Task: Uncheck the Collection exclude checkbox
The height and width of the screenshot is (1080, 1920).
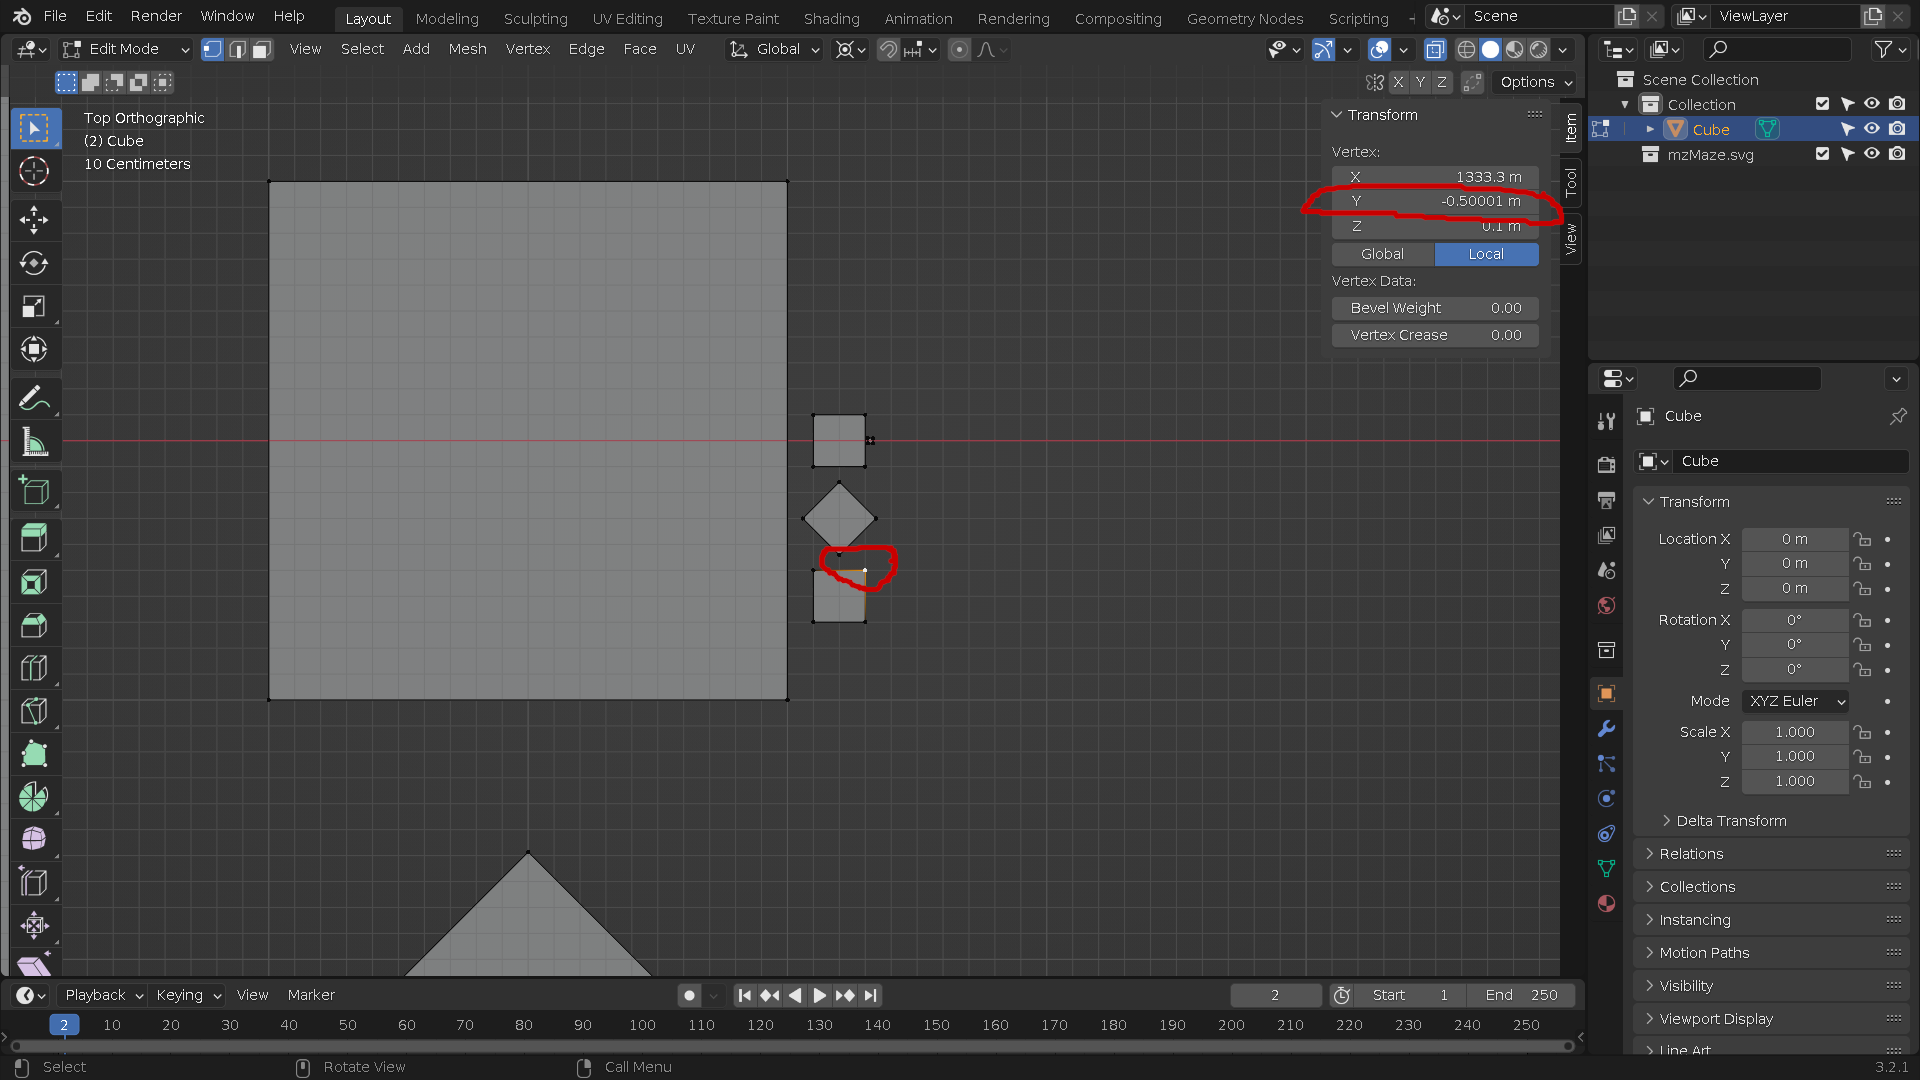Action: coord(1822,104)
